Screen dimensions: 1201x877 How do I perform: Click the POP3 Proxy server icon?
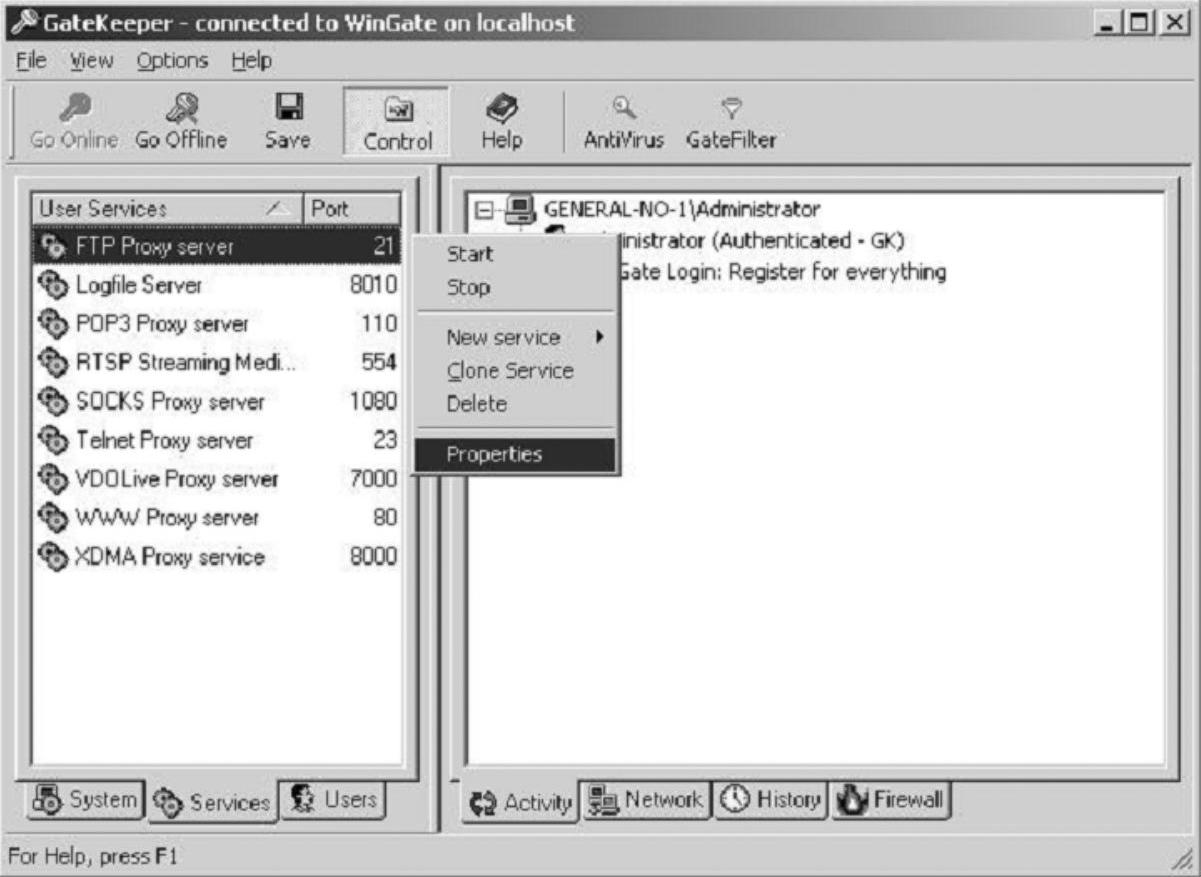53,324
